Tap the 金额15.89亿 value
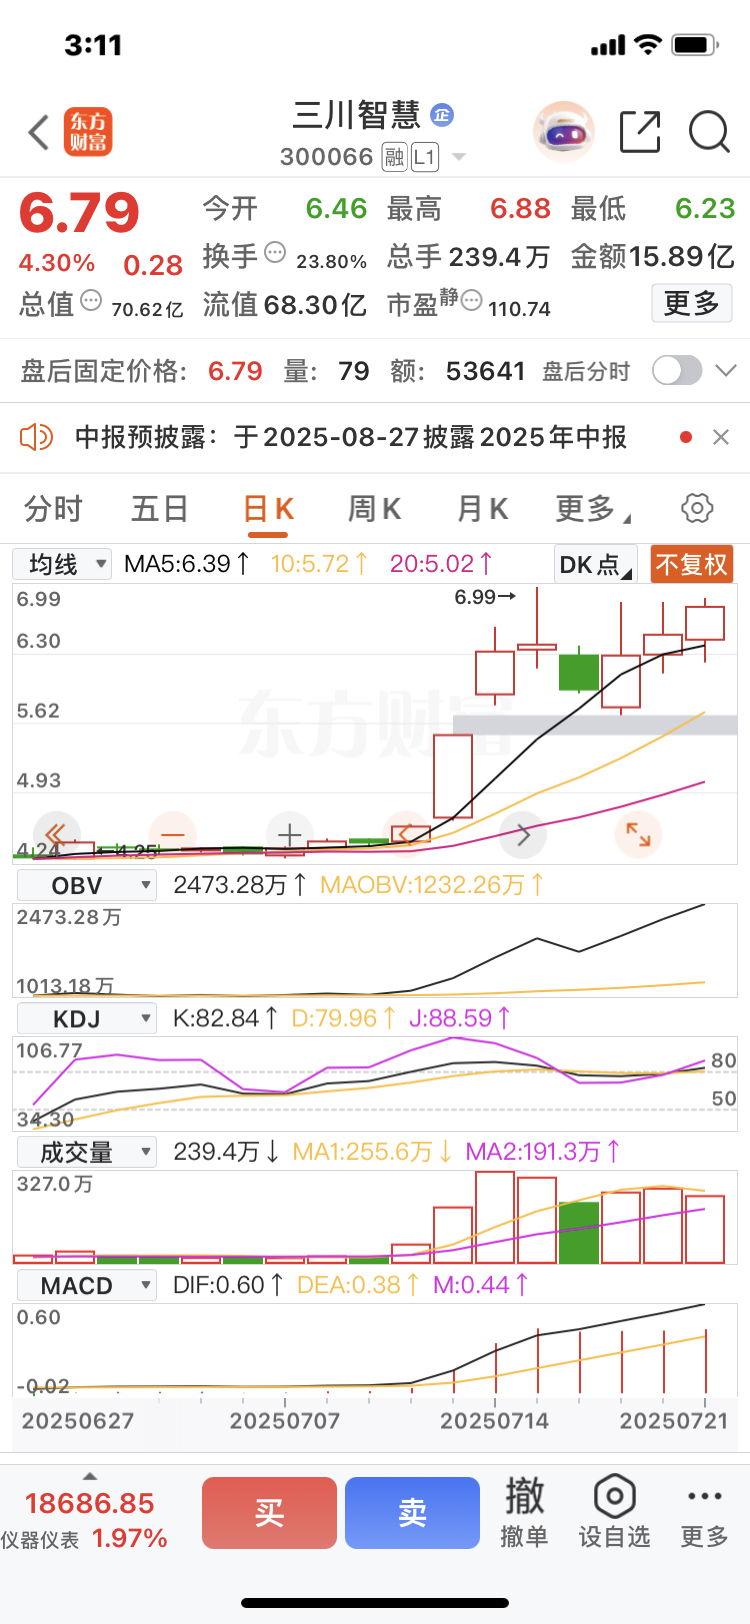The image size is (750, 1624). (x=652, y=257)
